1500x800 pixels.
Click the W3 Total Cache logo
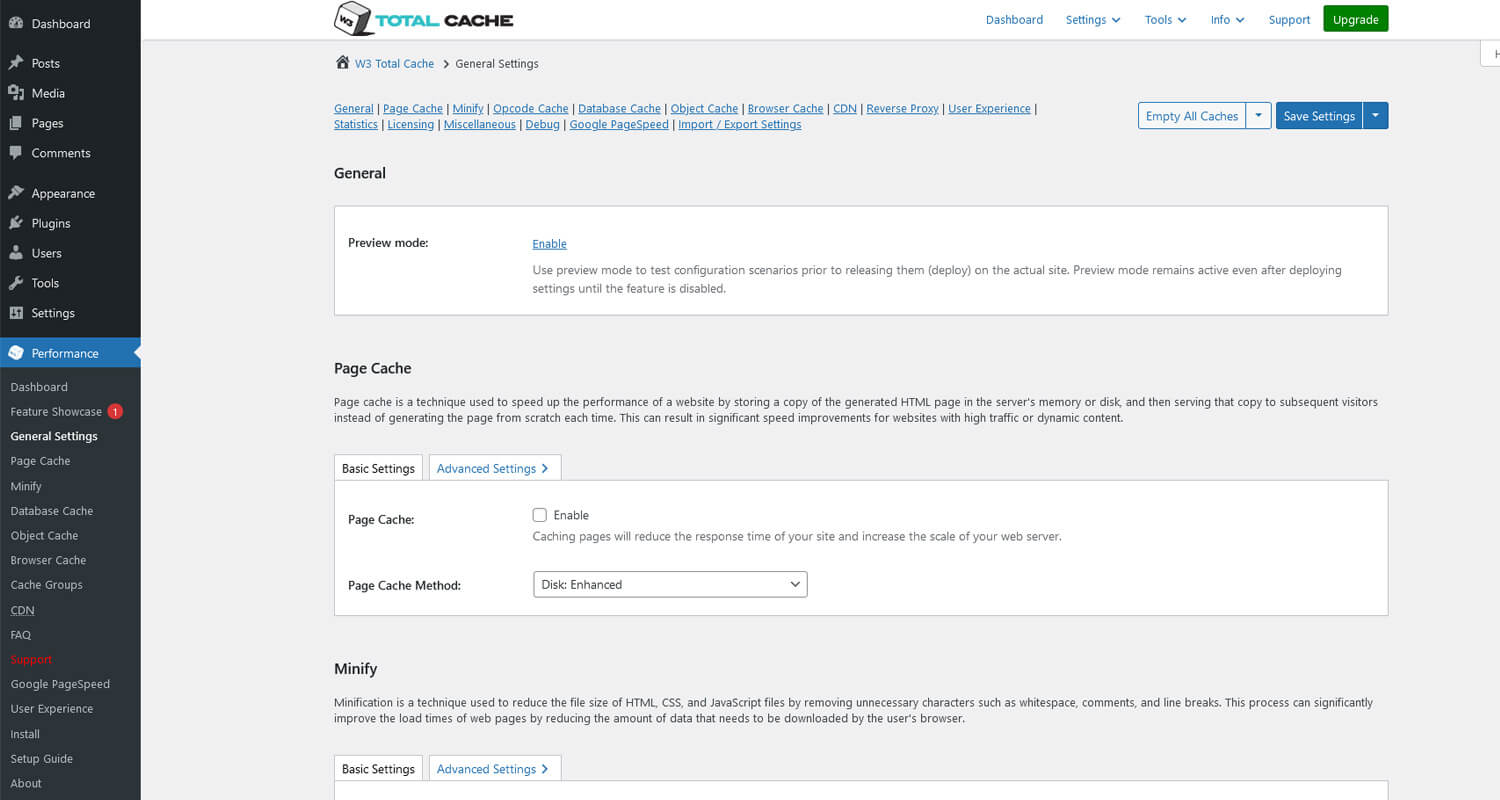(x=423, y=19)
